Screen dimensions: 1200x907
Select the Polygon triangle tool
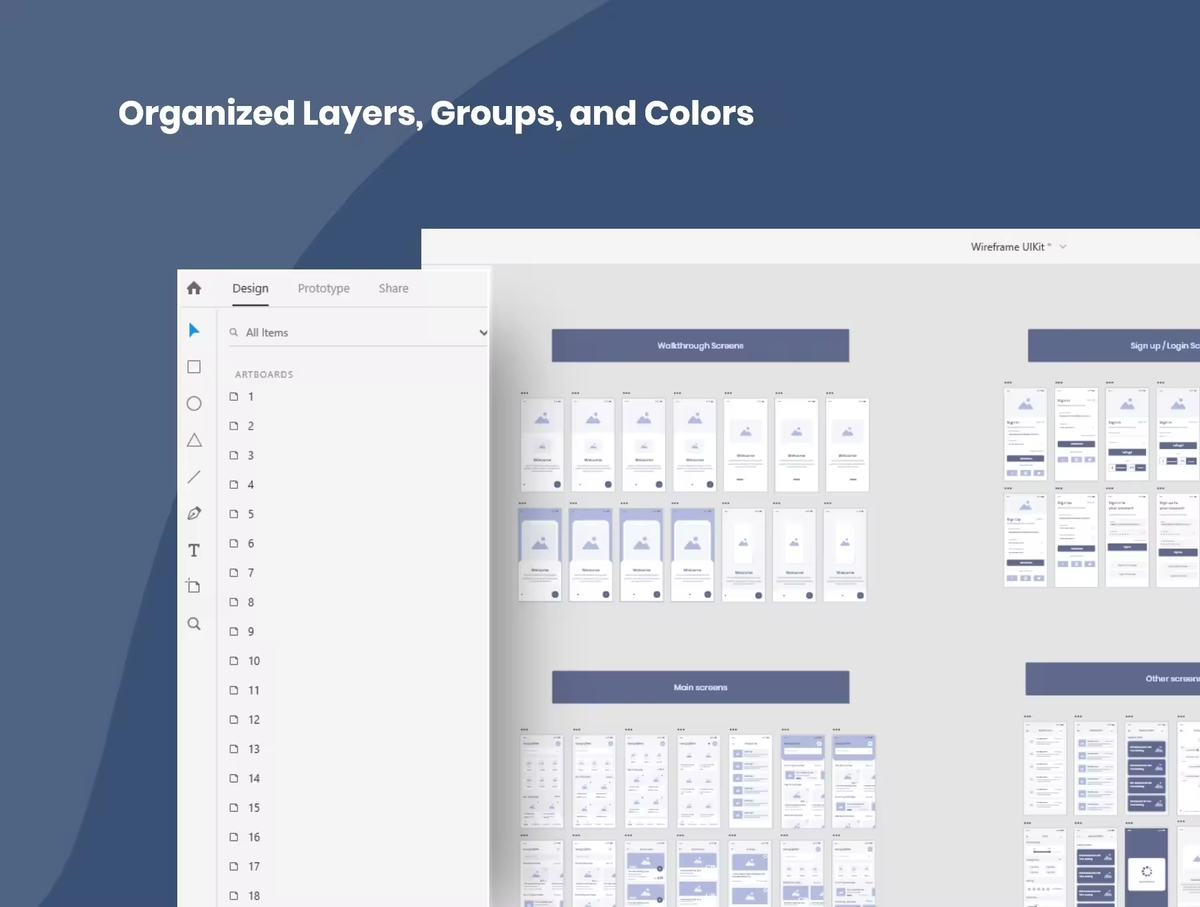tap(194, 440)
